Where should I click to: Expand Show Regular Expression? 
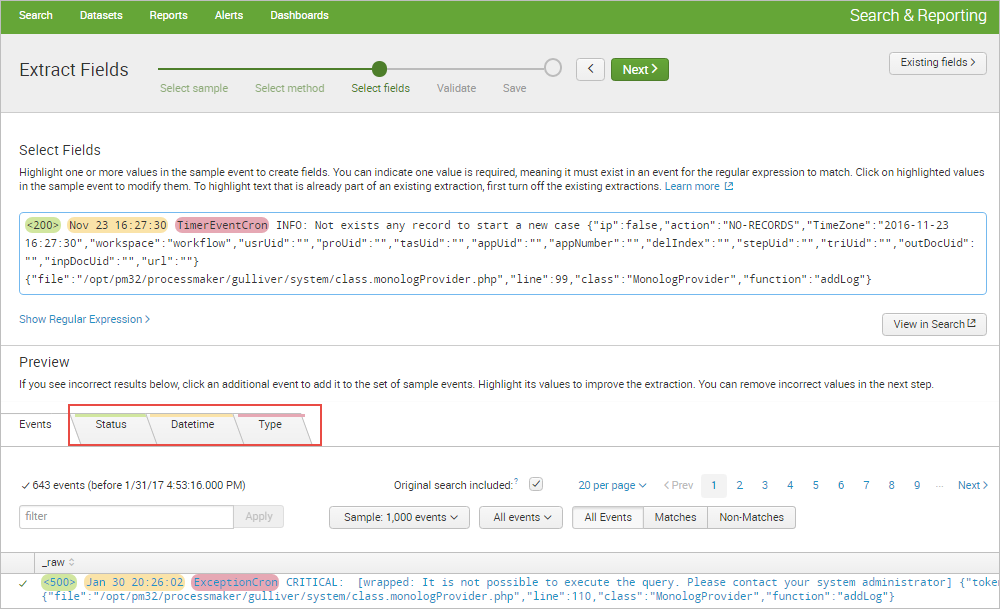pos(84,319)
